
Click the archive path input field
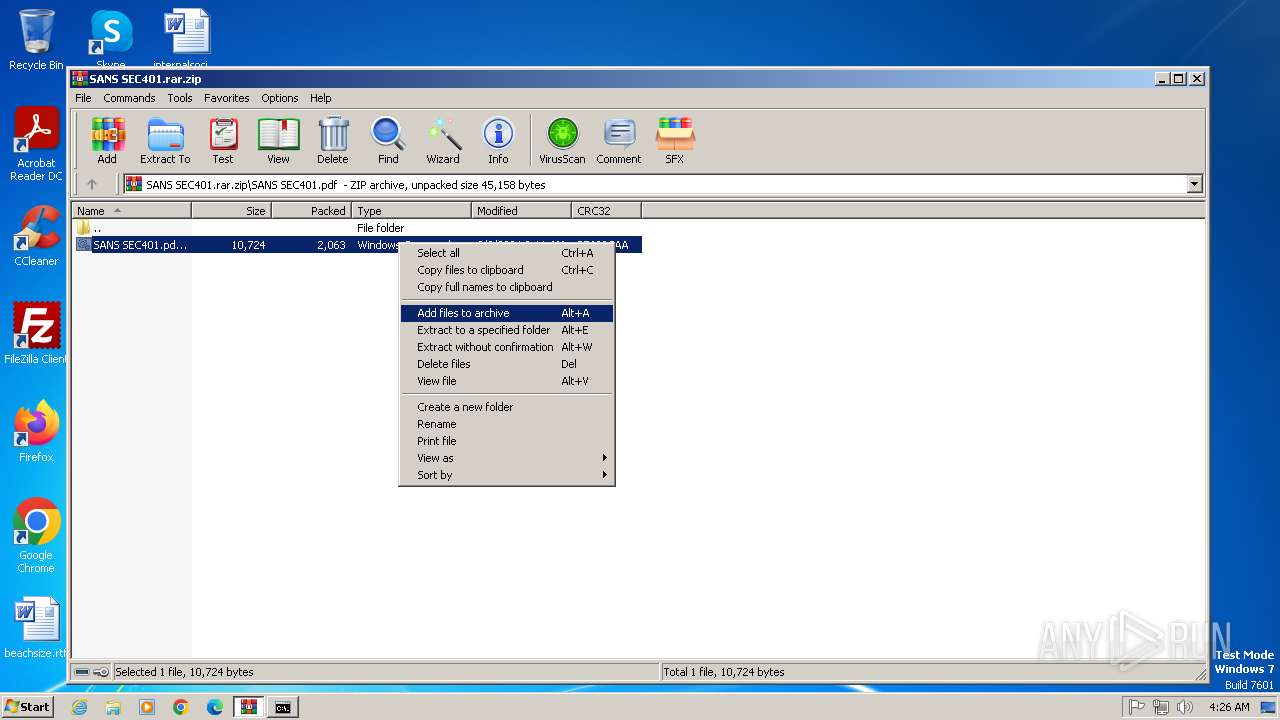pyautogui.click(x=655, y=184)
